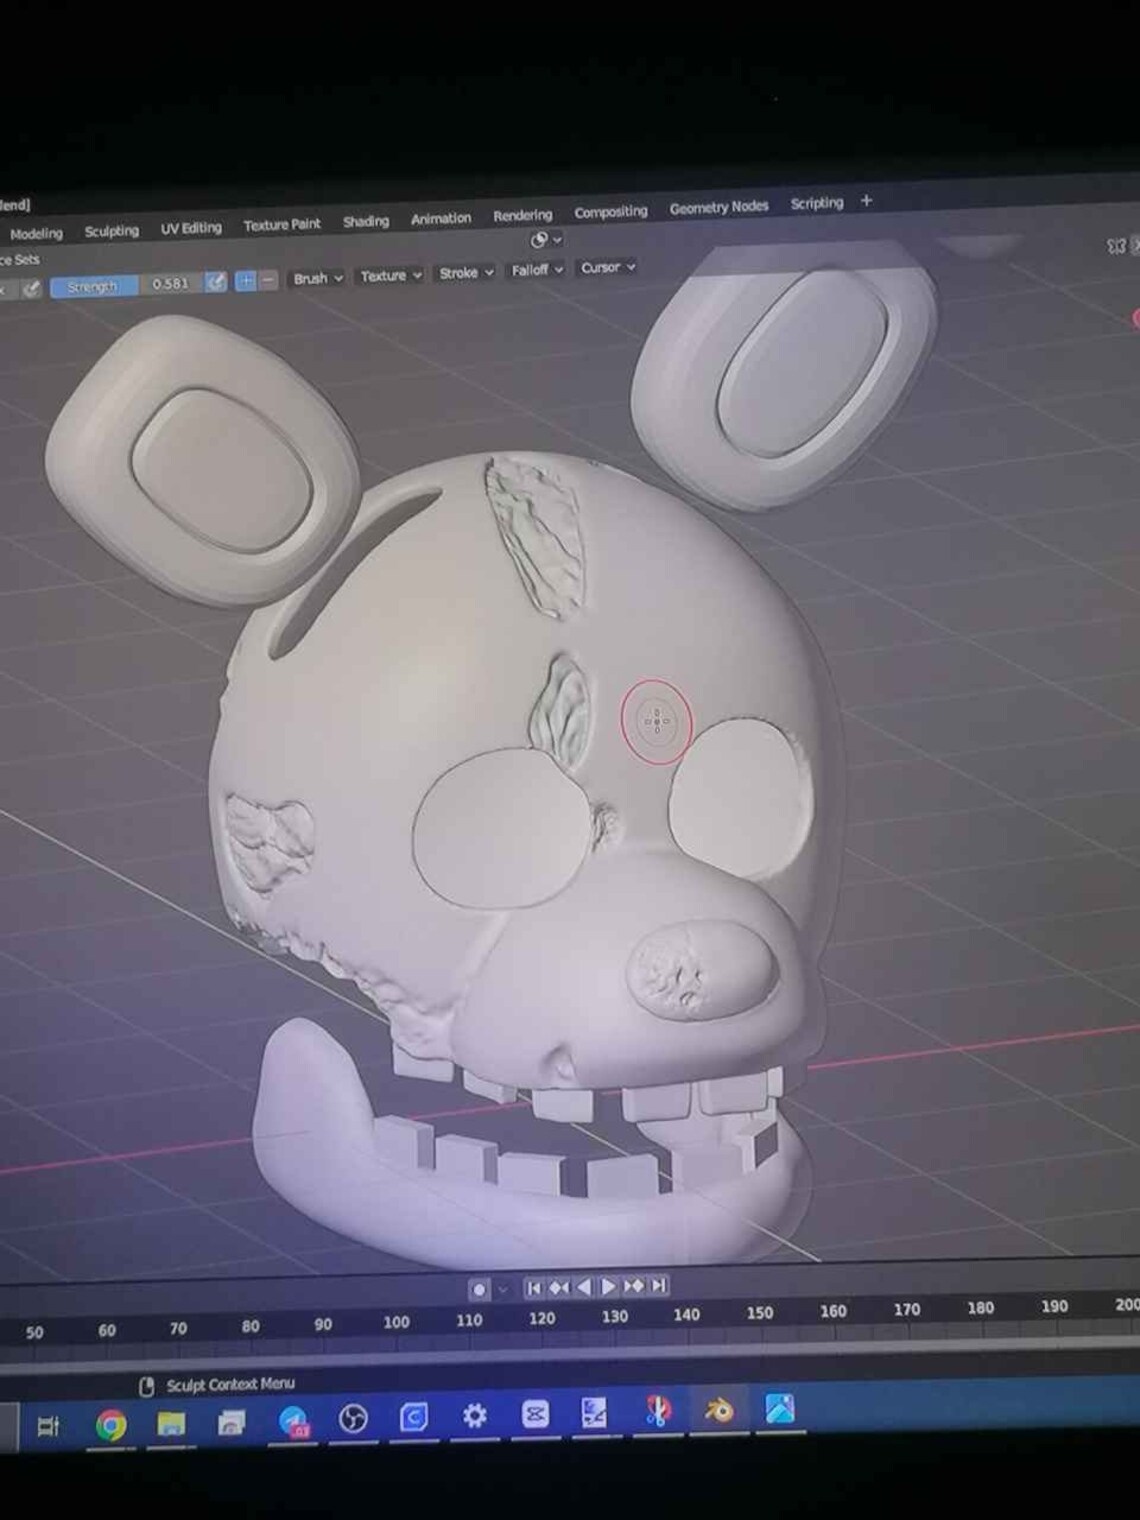Open Photos app from the taskbar

click(x=780, y=1409)
